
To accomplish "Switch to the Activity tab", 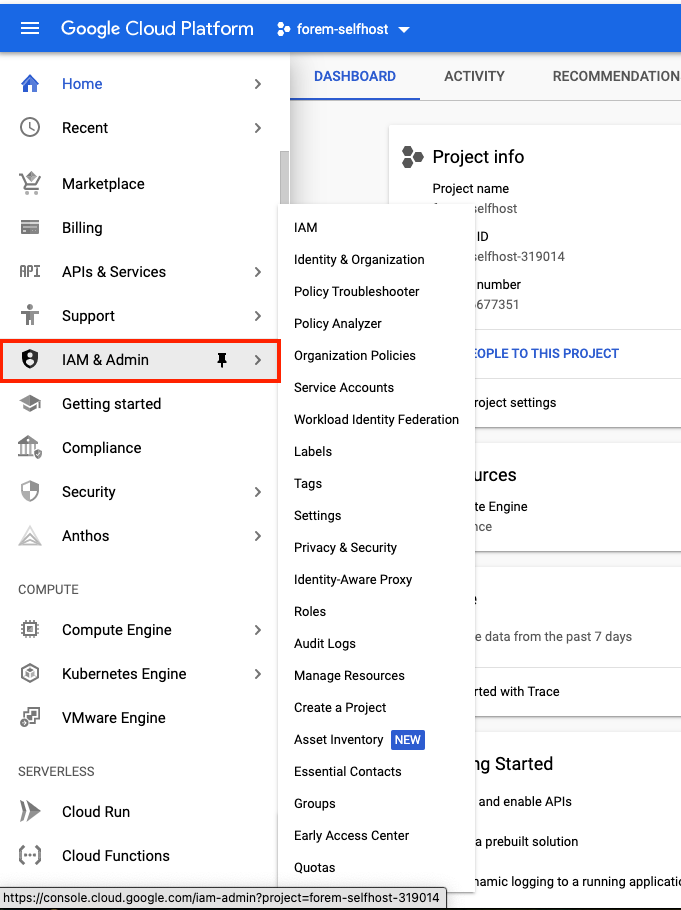I will point(474,76).
